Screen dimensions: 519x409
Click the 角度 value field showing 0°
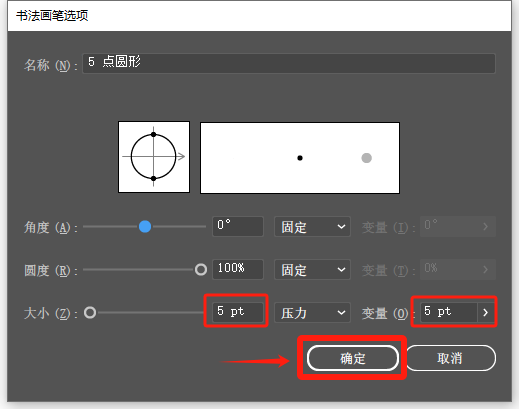[x=238, y=226]
